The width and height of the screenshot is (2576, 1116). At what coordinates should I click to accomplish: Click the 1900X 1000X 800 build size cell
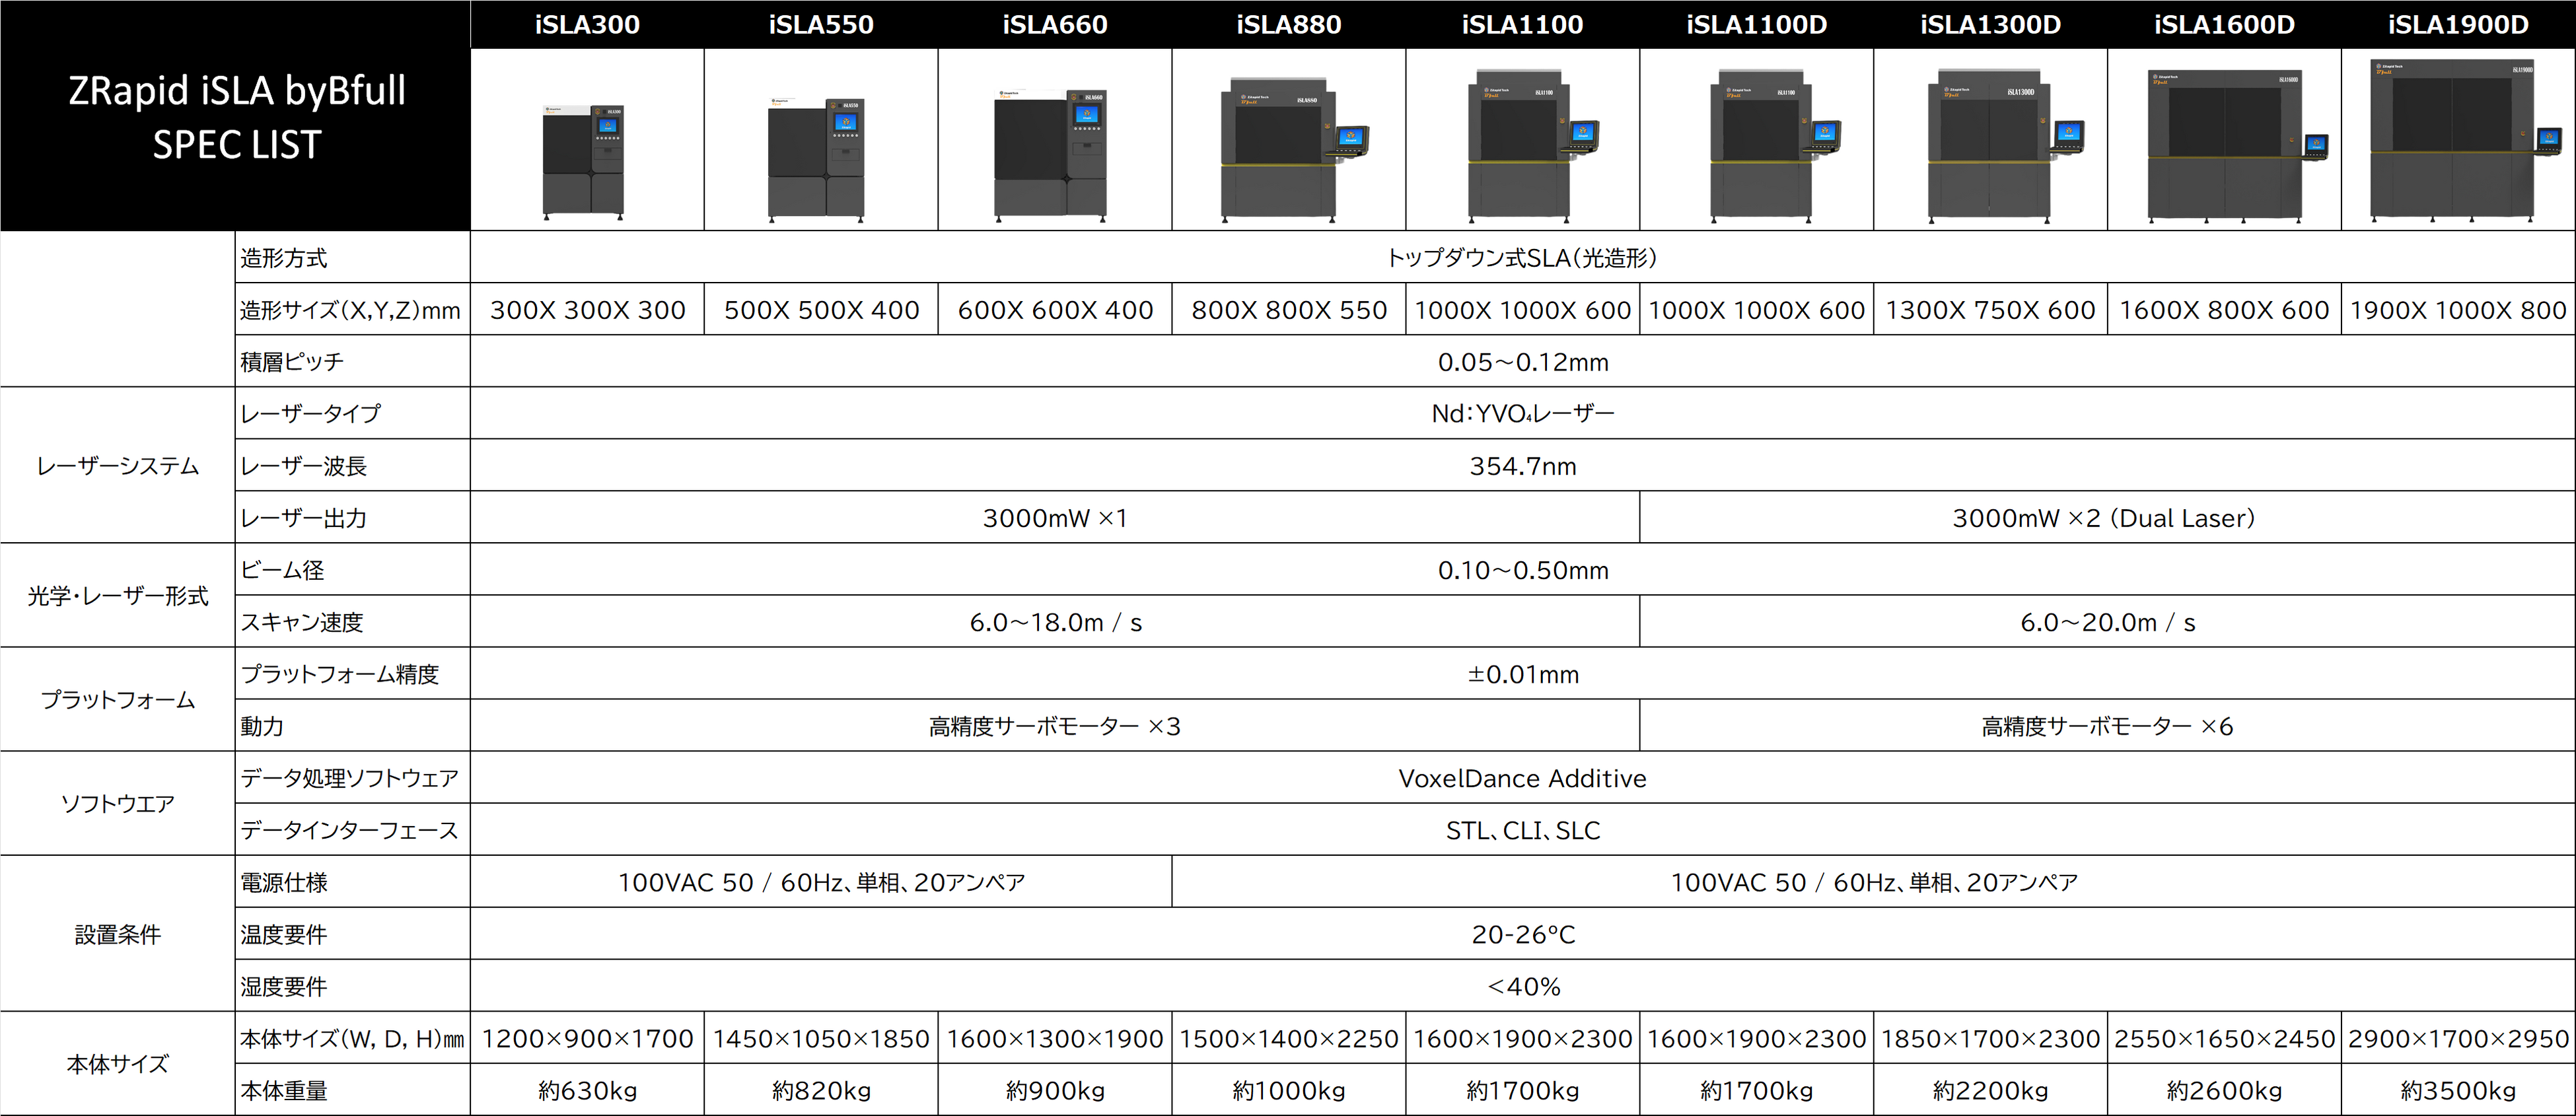tap(2458, 310)
